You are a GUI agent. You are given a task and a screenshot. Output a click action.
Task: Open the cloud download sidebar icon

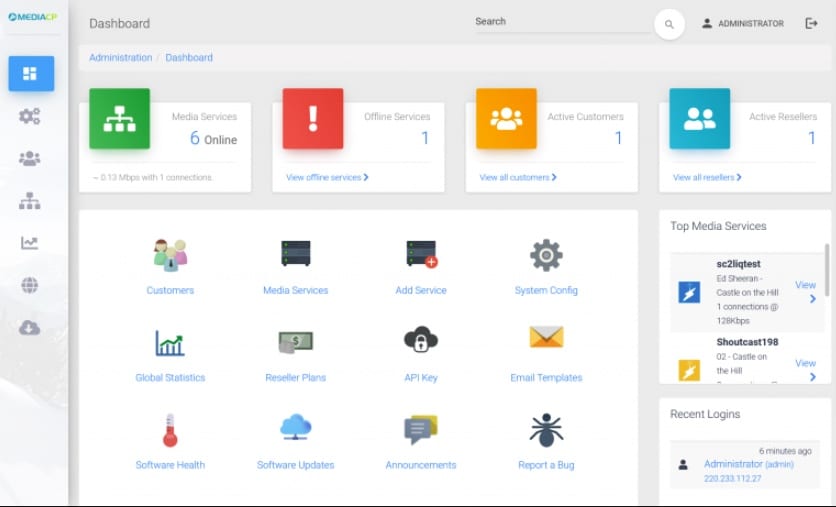pos(29,327)
